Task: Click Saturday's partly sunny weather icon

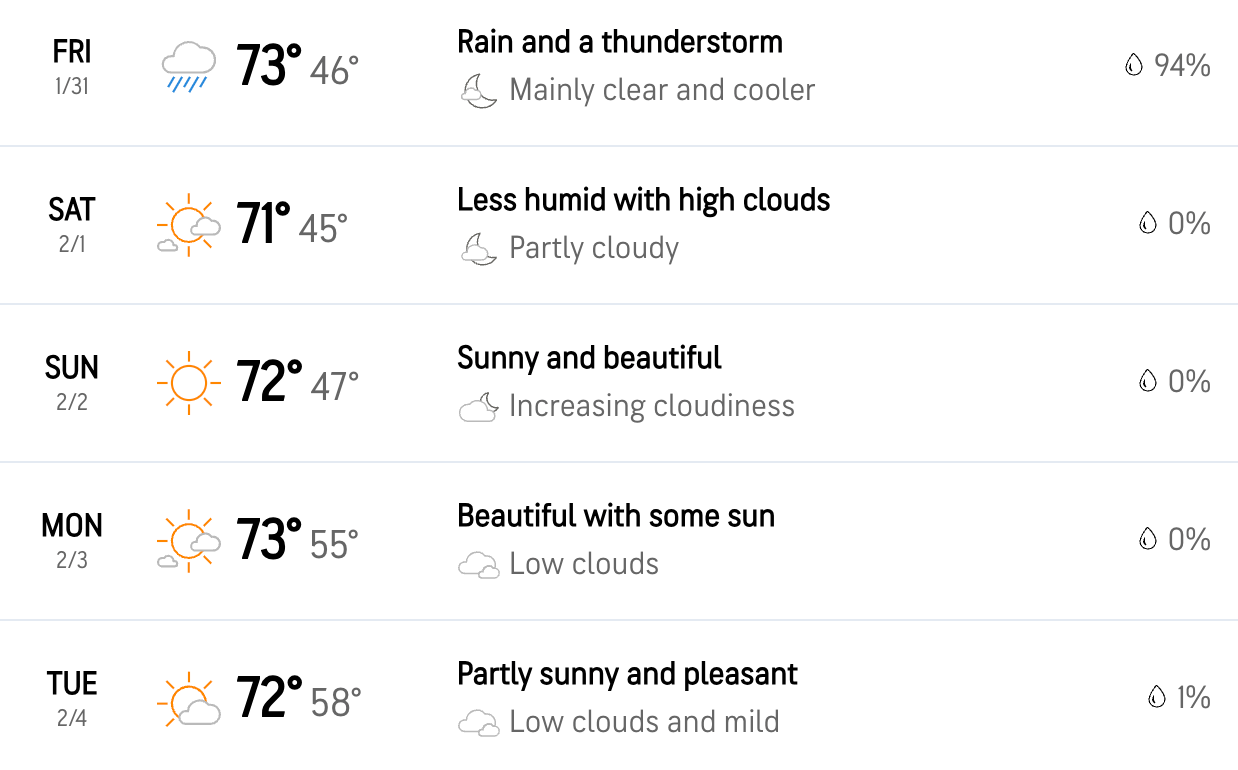Action: [x=188, y=226]
